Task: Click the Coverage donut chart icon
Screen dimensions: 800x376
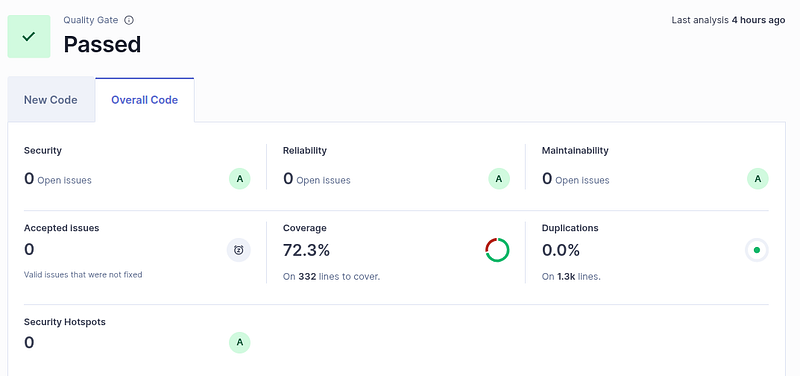Action: pyautogui.click(x=497, y=250)
